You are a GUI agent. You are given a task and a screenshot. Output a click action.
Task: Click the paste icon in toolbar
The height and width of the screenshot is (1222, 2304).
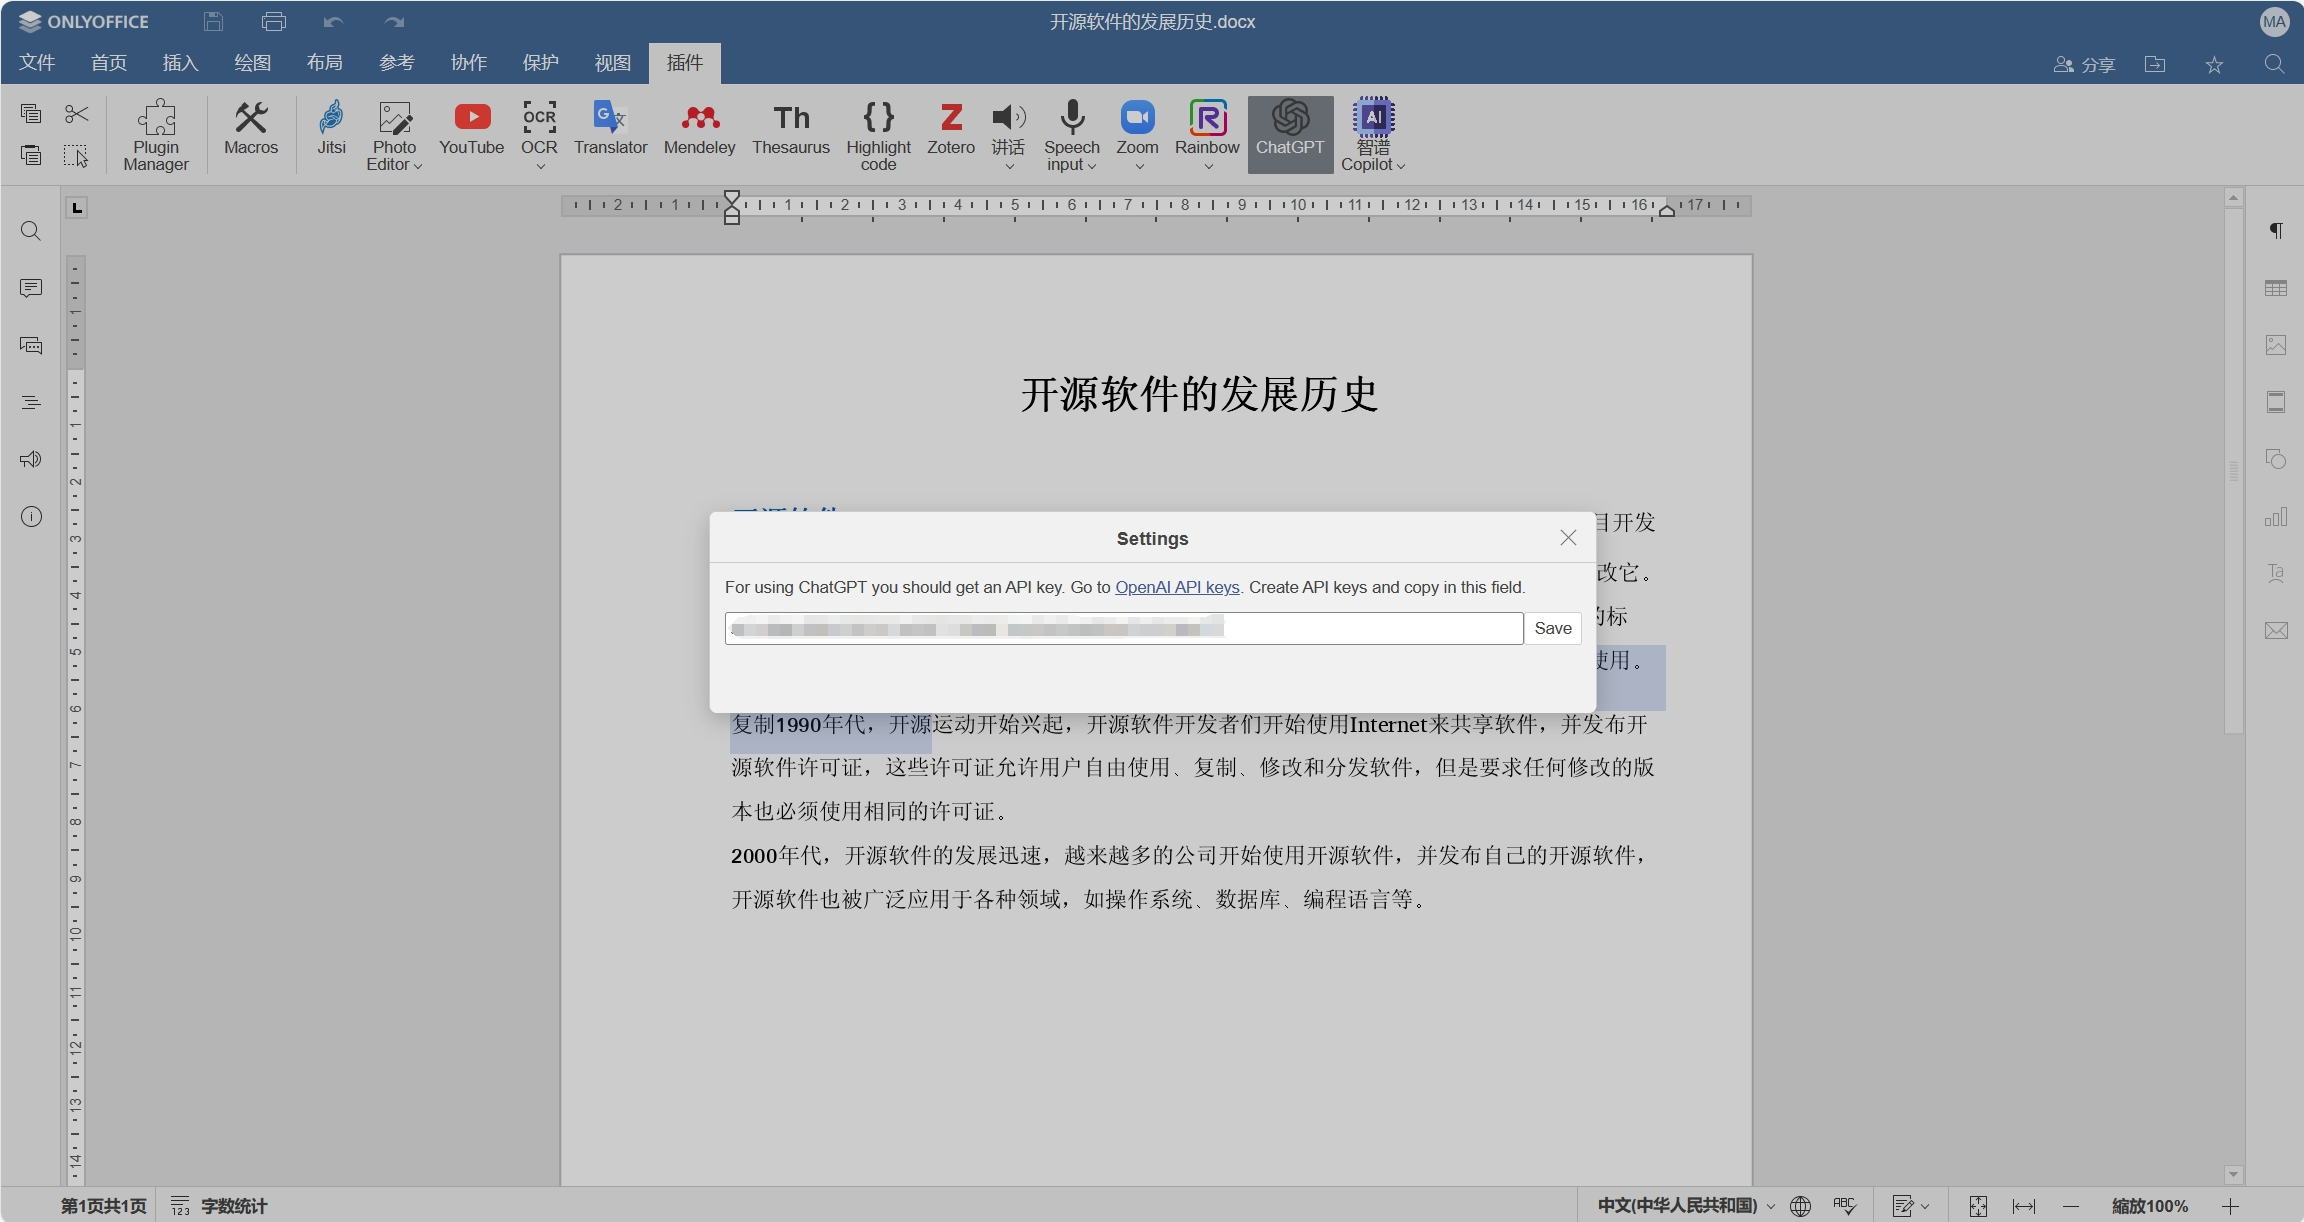pyautogui.click(x=31, y=155)
